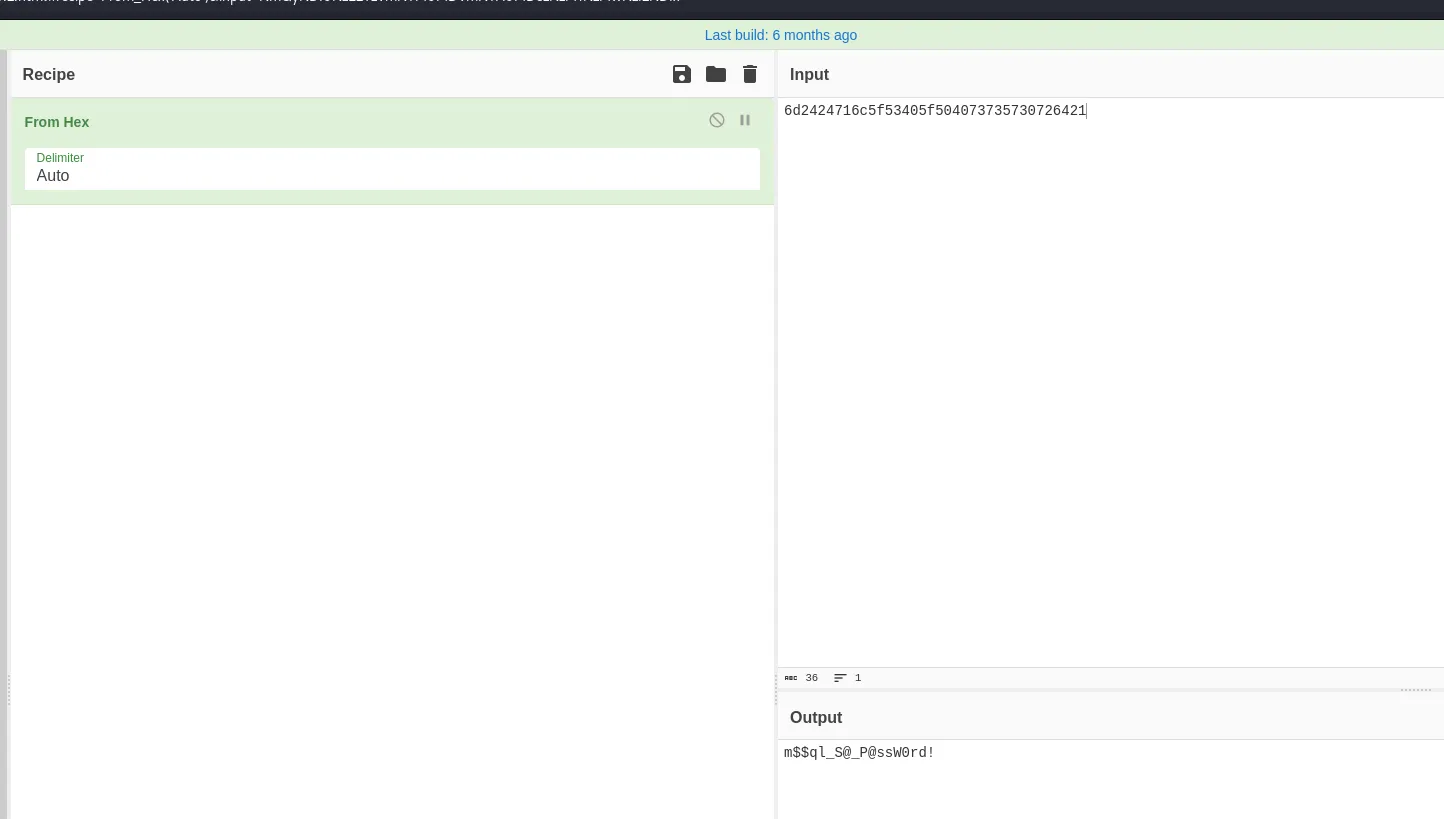Select the From Hex operation title

click(x=57, y=122)
